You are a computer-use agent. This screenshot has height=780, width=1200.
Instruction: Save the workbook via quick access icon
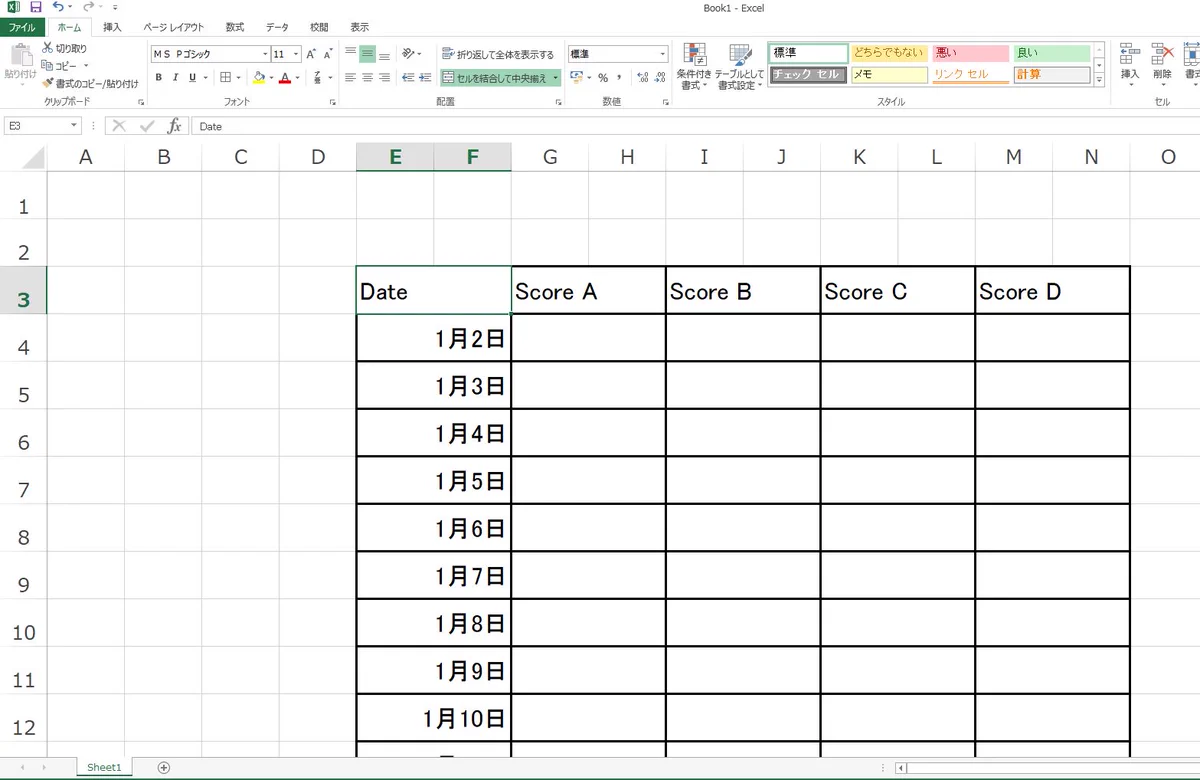pos(36,7)
